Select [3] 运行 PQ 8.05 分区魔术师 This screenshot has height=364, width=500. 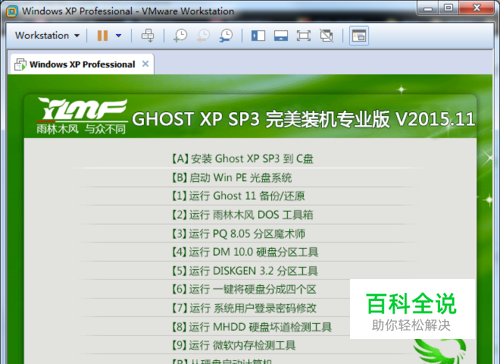click(239, 234)
